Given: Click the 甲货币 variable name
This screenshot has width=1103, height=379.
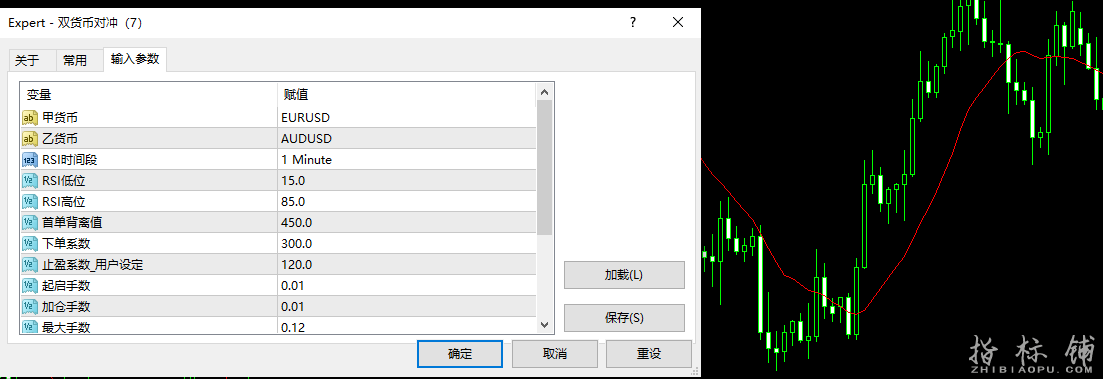Looking at the screenshot, I should pyautogui.click(x=60, y=117).
